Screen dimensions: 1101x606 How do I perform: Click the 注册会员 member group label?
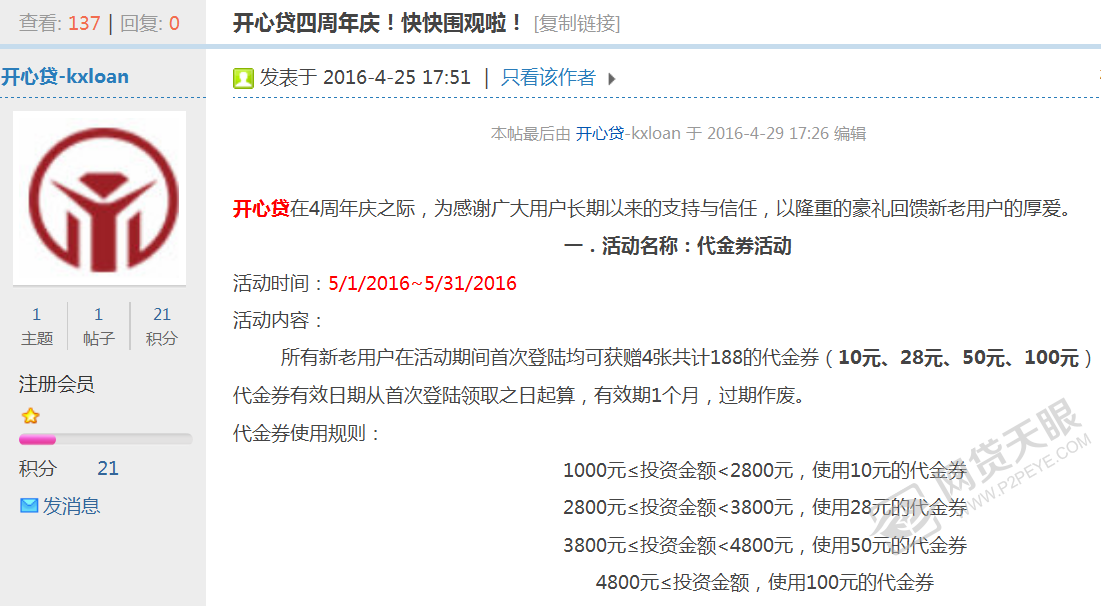[56, 384]
